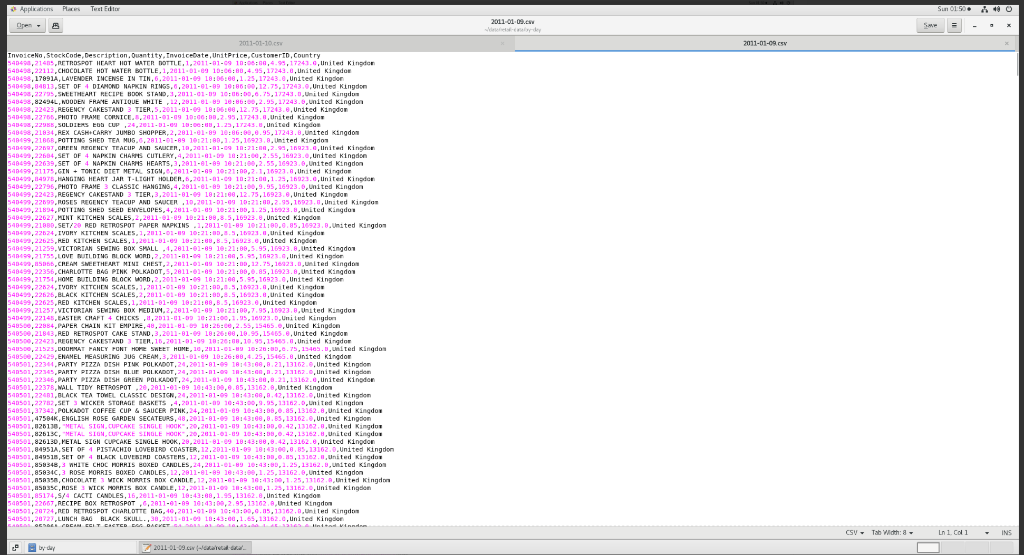Open the Ln 1, Col 1 position dropdown
The height and width of the screenshot is (555, 1024).
pyautogui.click(x=963, y=533)
